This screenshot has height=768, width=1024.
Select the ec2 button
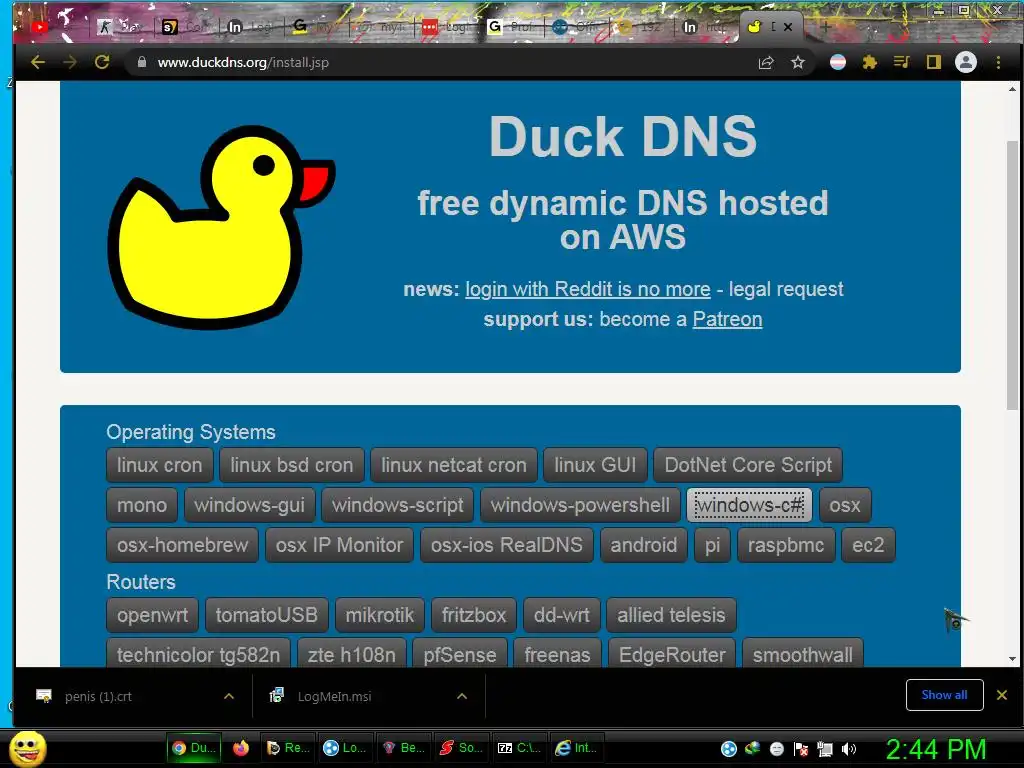868,545
